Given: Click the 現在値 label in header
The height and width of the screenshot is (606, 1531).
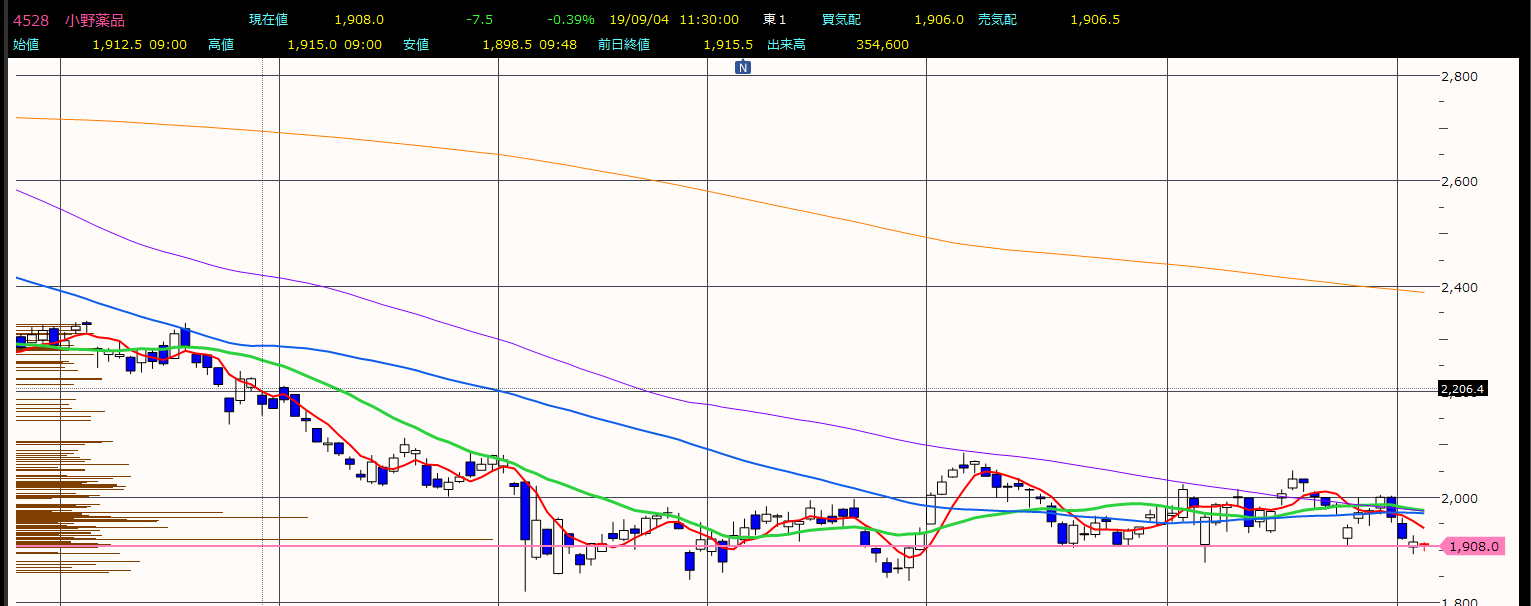Looking at the screenshot, I should pos(269,20).
